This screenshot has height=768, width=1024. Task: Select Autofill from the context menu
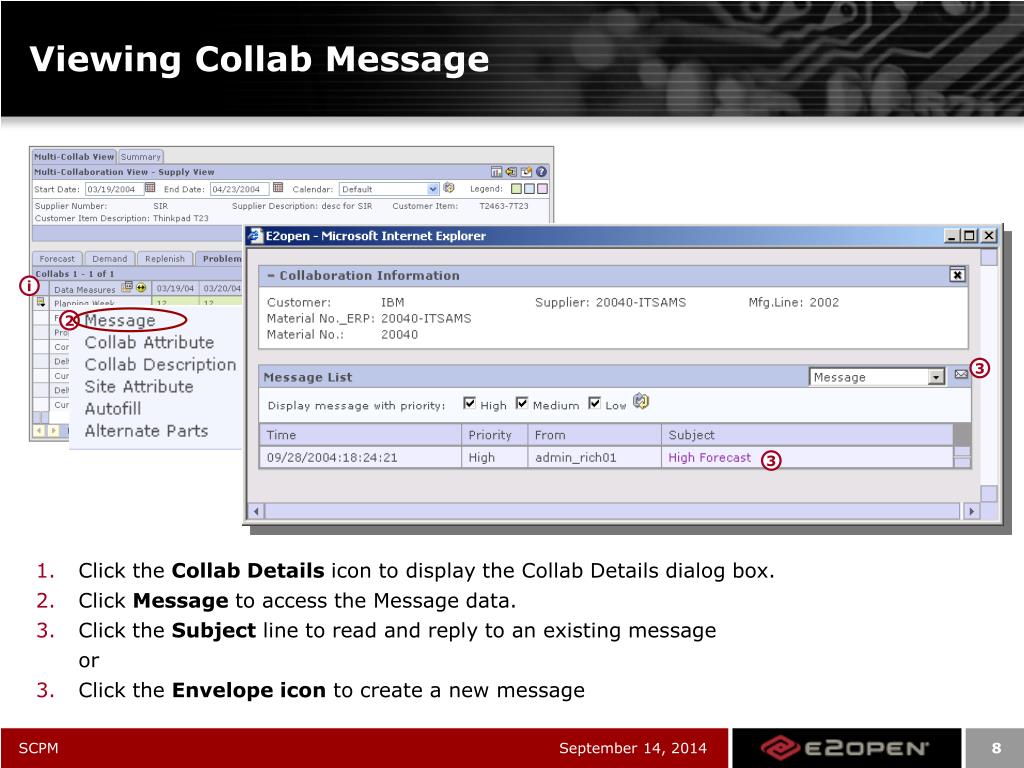(113, 409)
